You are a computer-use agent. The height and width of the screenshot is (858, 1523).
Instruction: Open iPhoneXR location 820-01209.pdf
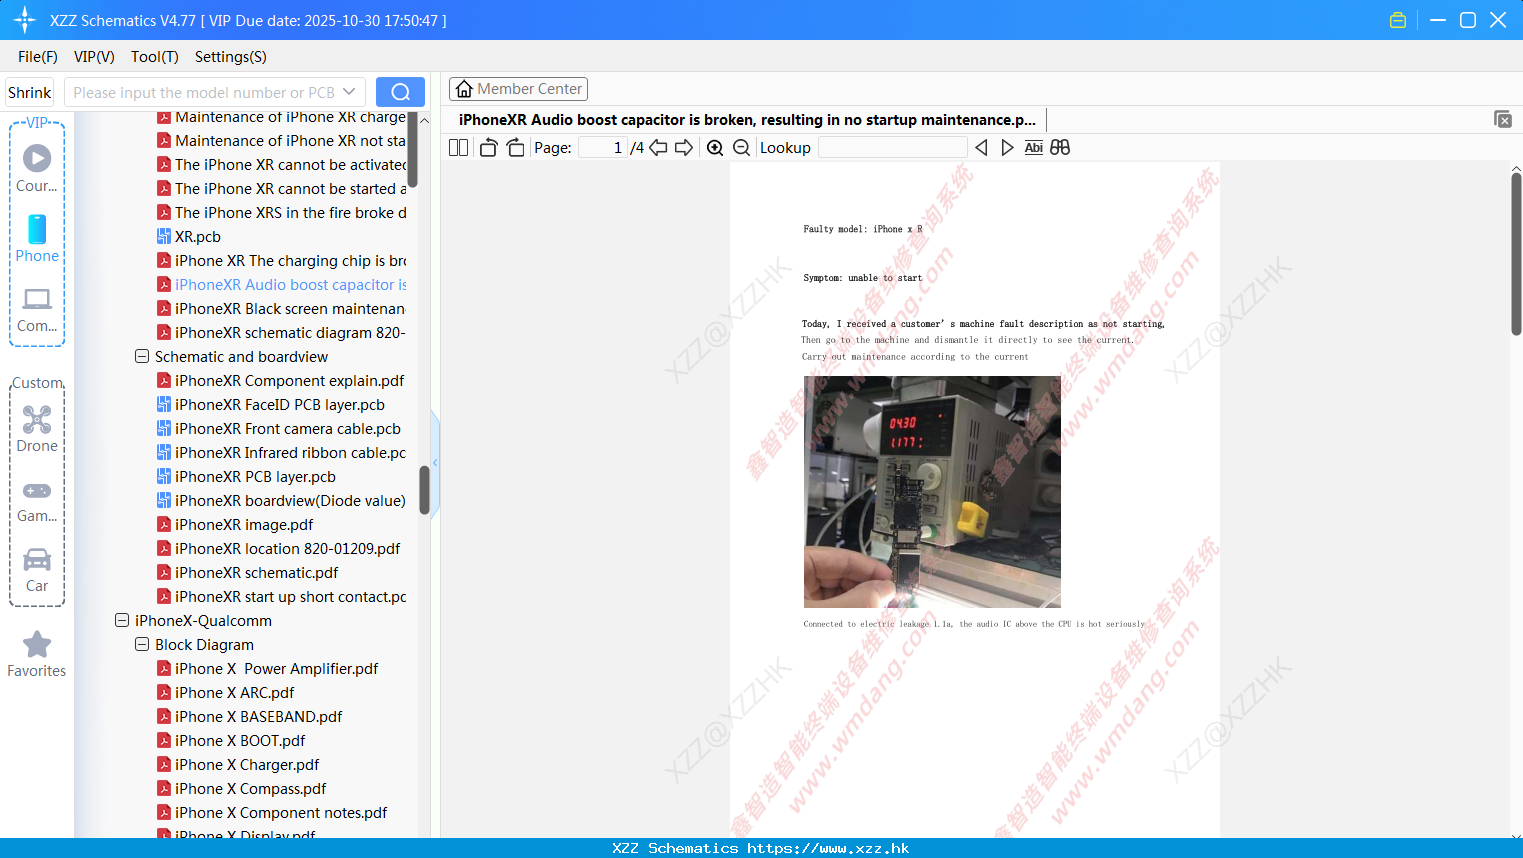[288, 548]
